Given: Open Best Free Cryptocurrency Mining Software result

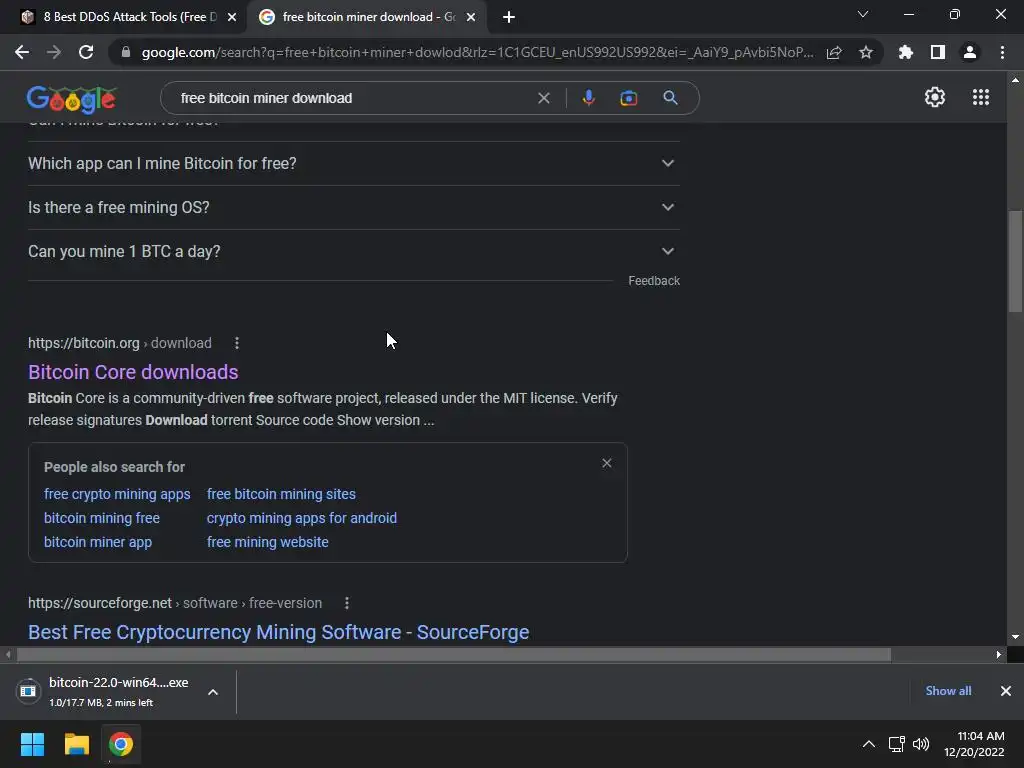Looking at the screenshot, I should [x=279, y=632].
